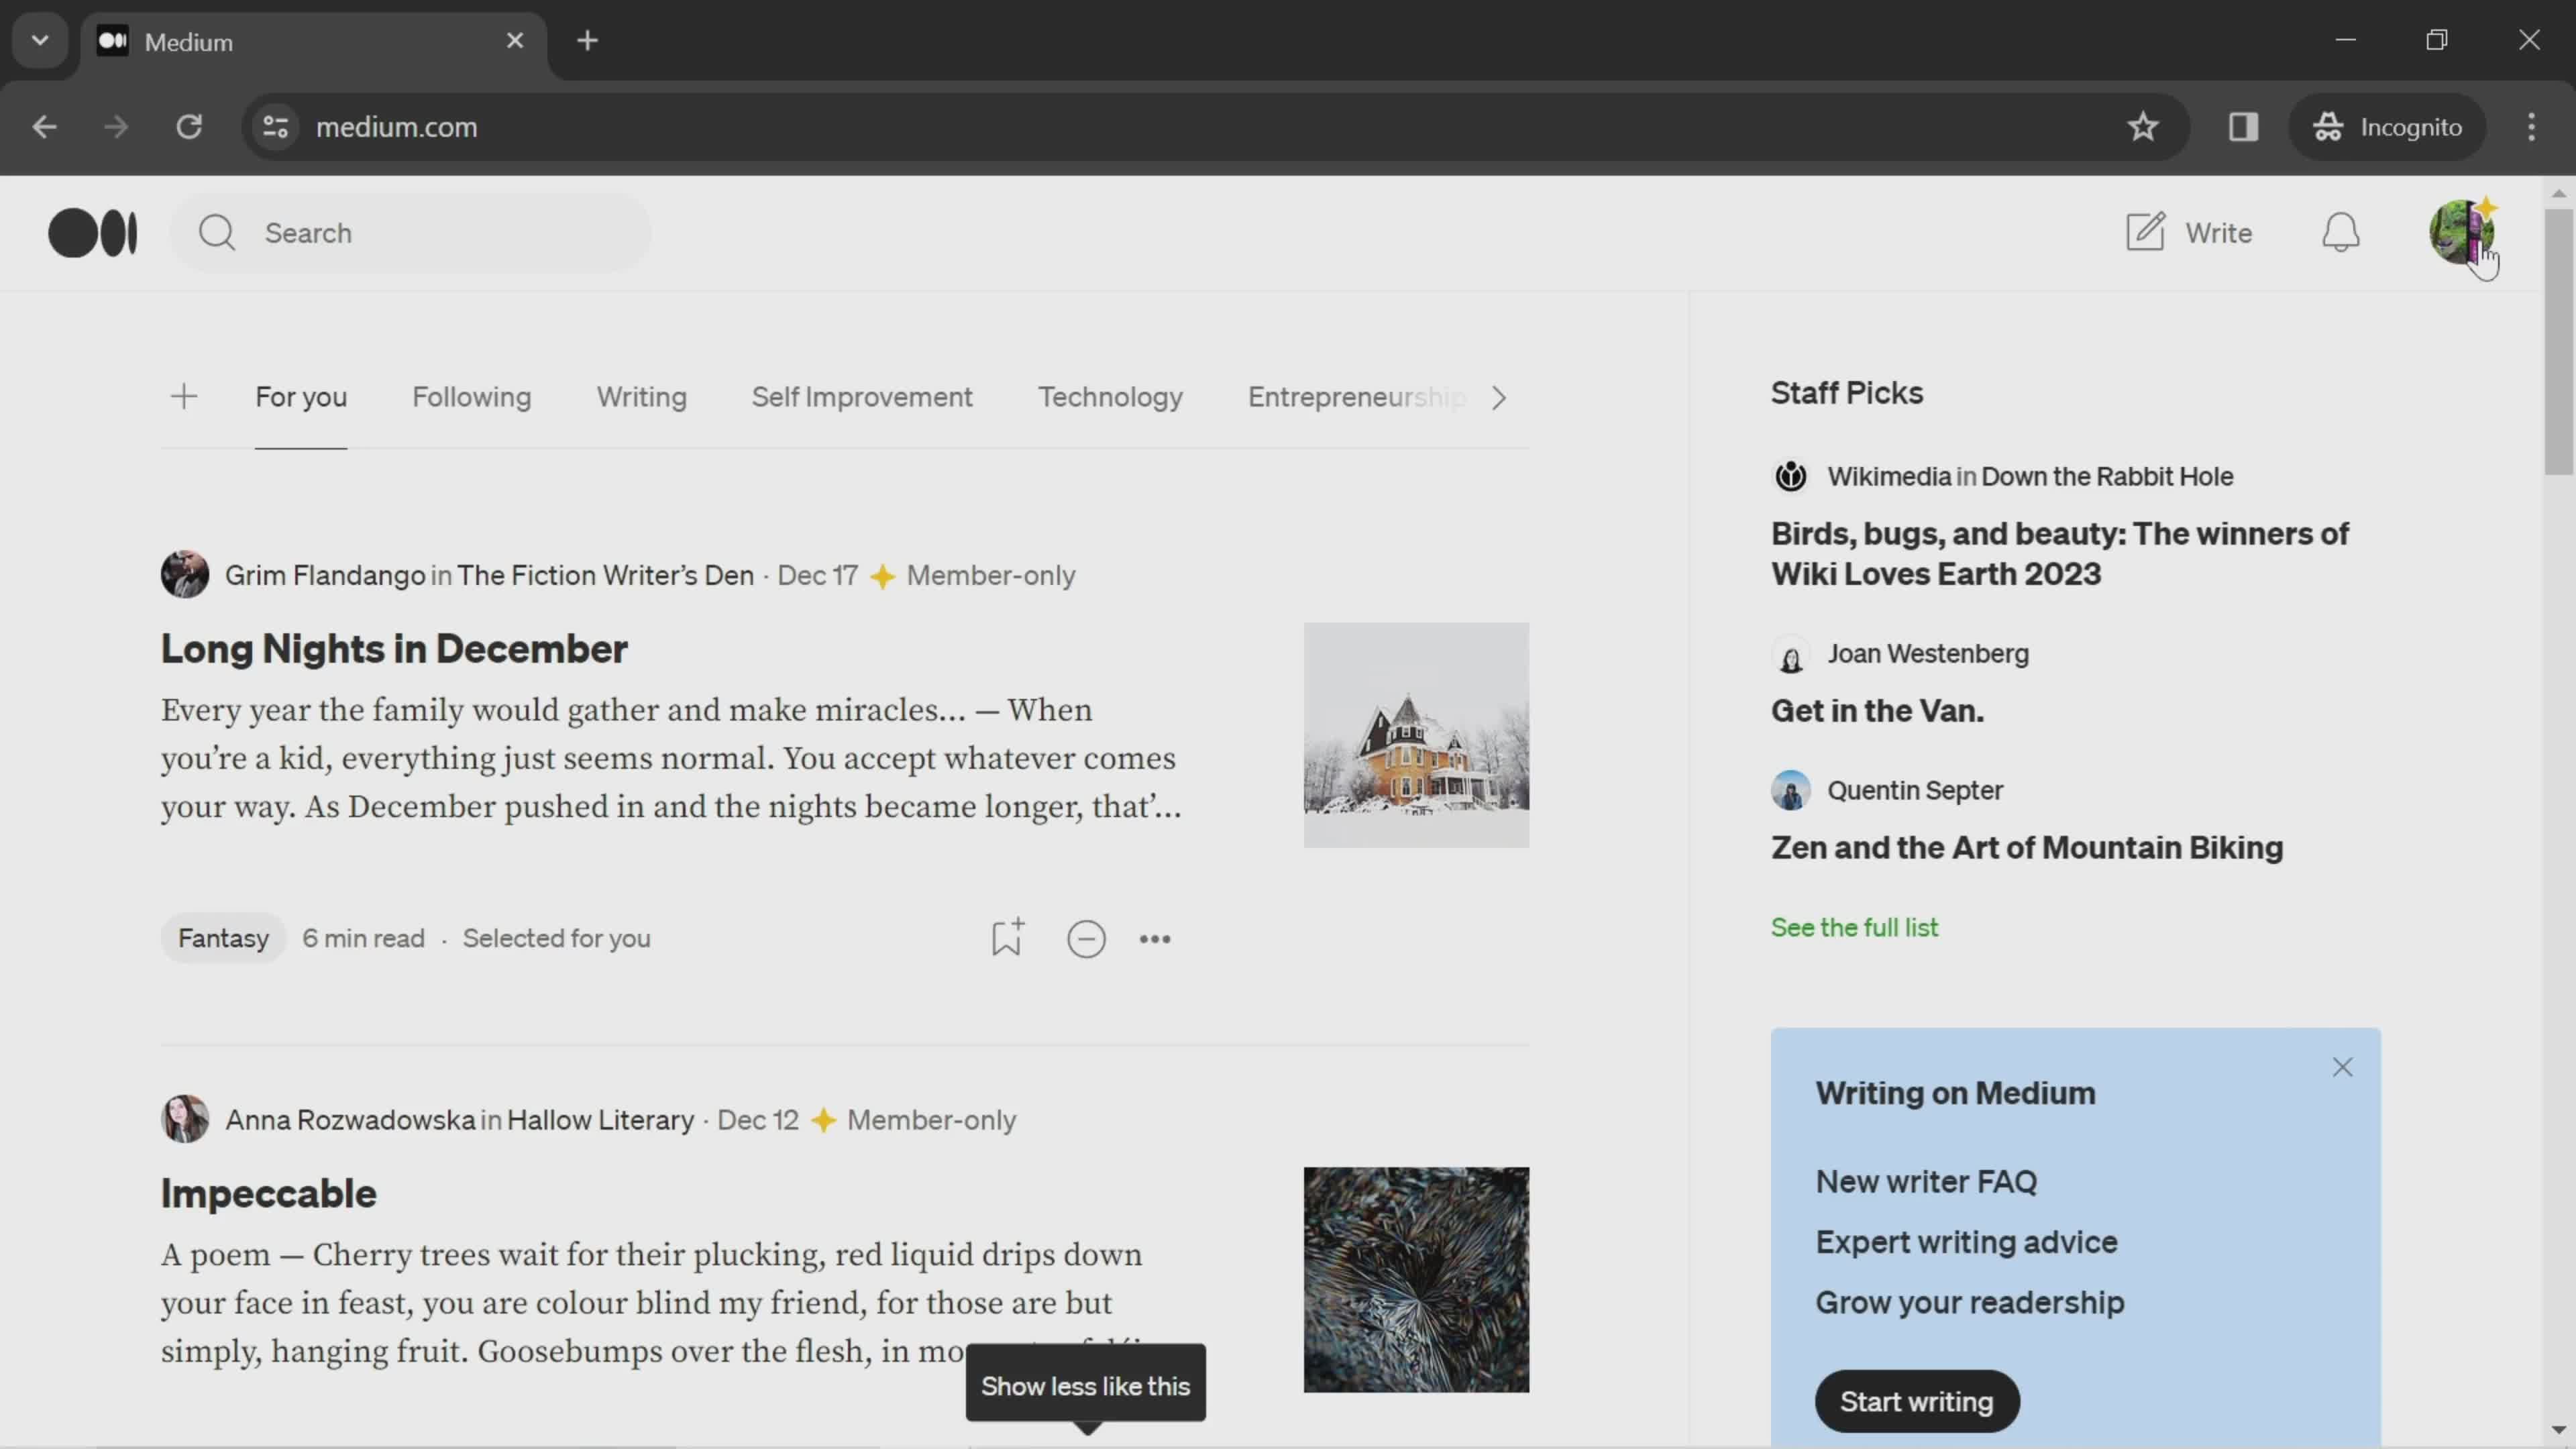The width and height of the screenshot is (2576, 1449).
Task: Click the bookmark save icon on Long Nights
Action: click(1008, 938)
